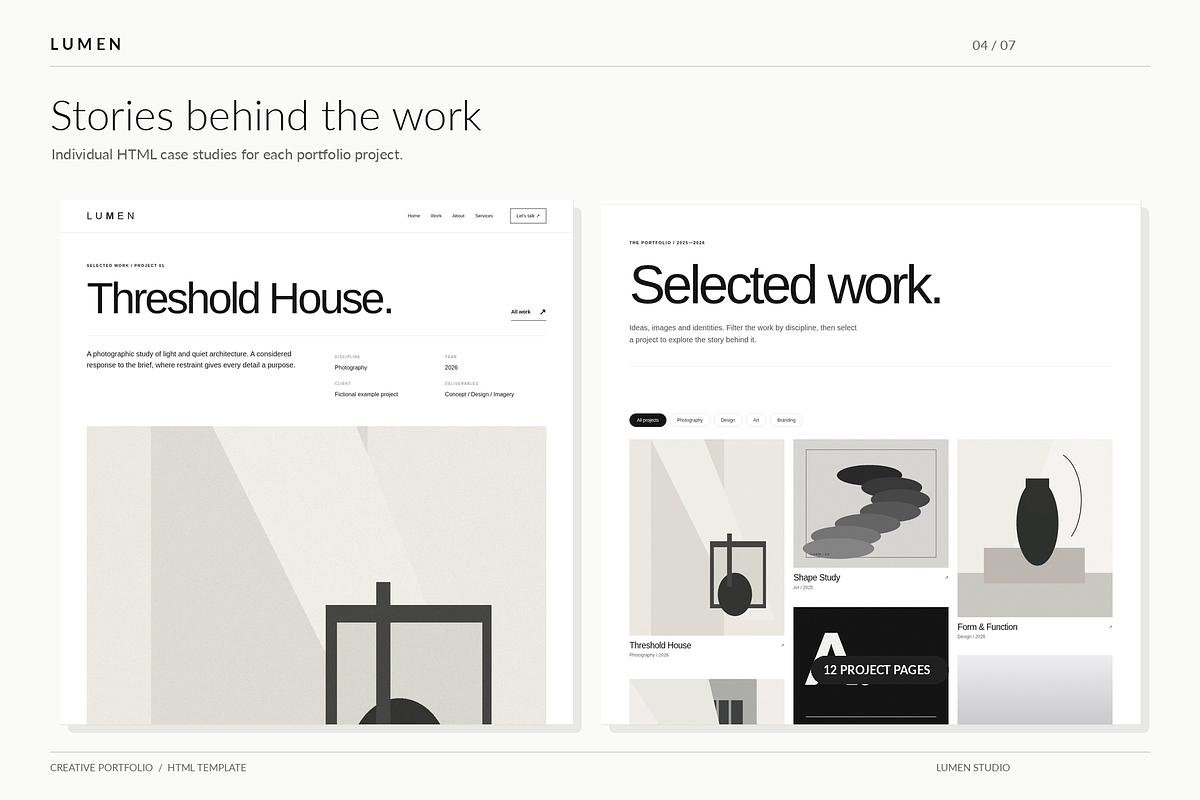Click the Threshold House hero image

point(316,575)
